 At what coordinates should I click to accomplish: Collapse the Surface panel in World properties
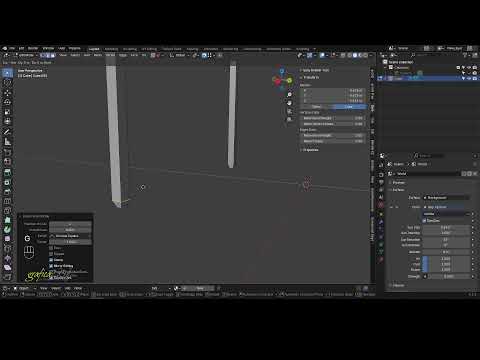(398, 190)
